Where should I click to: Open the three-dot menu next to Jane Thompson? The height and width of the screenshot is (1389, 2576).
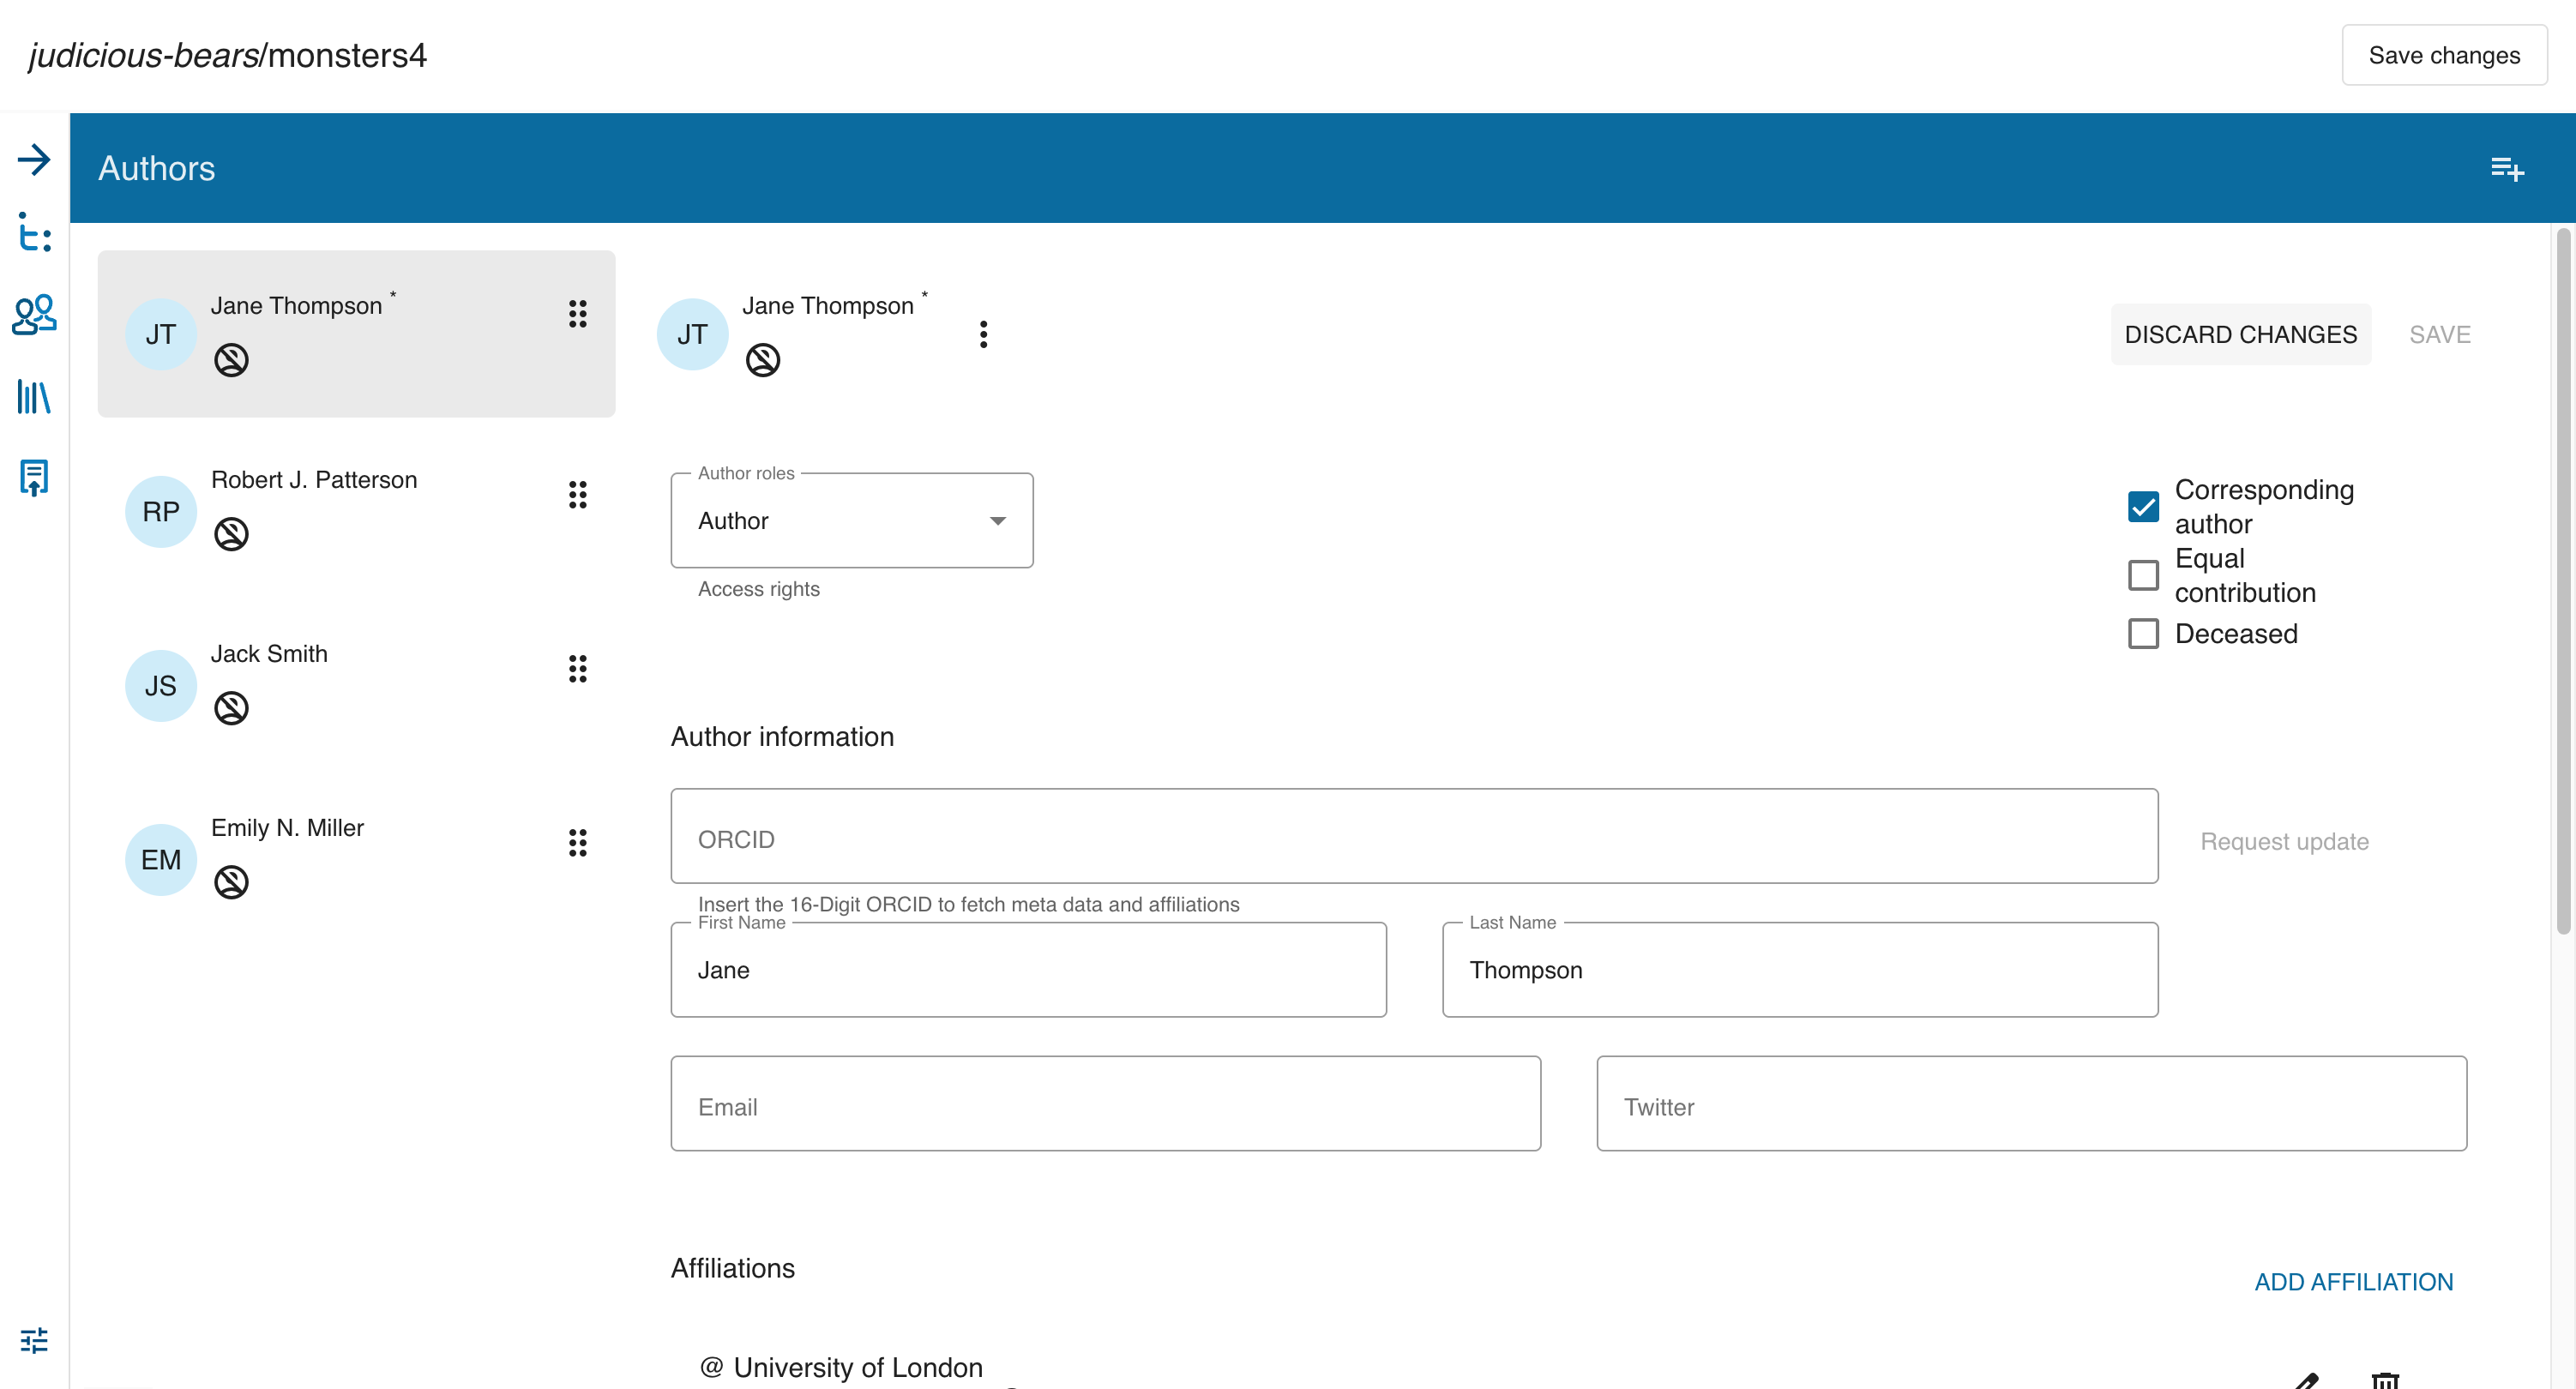[984, 334]
